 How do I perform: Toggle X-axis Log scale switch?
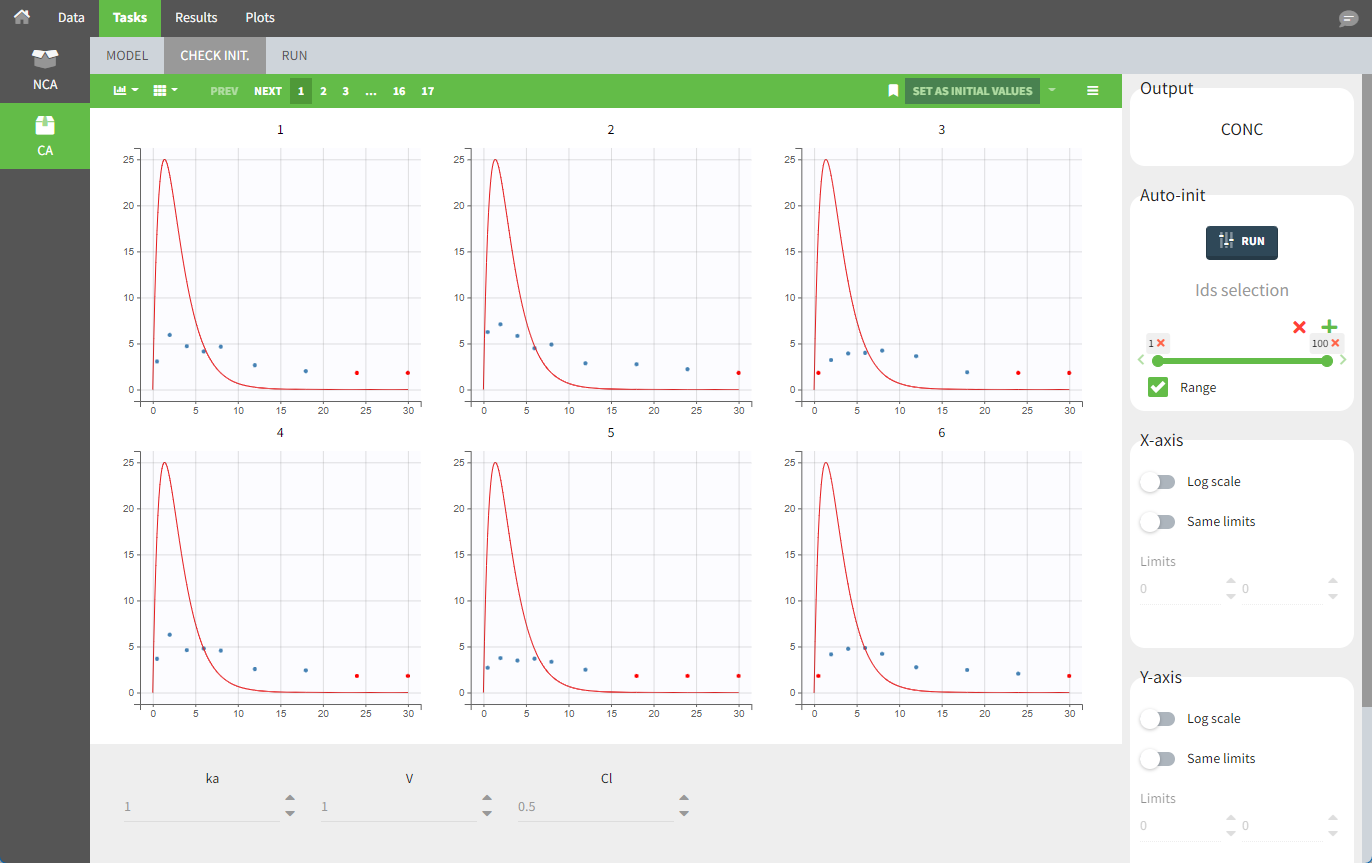(1158, 482)
